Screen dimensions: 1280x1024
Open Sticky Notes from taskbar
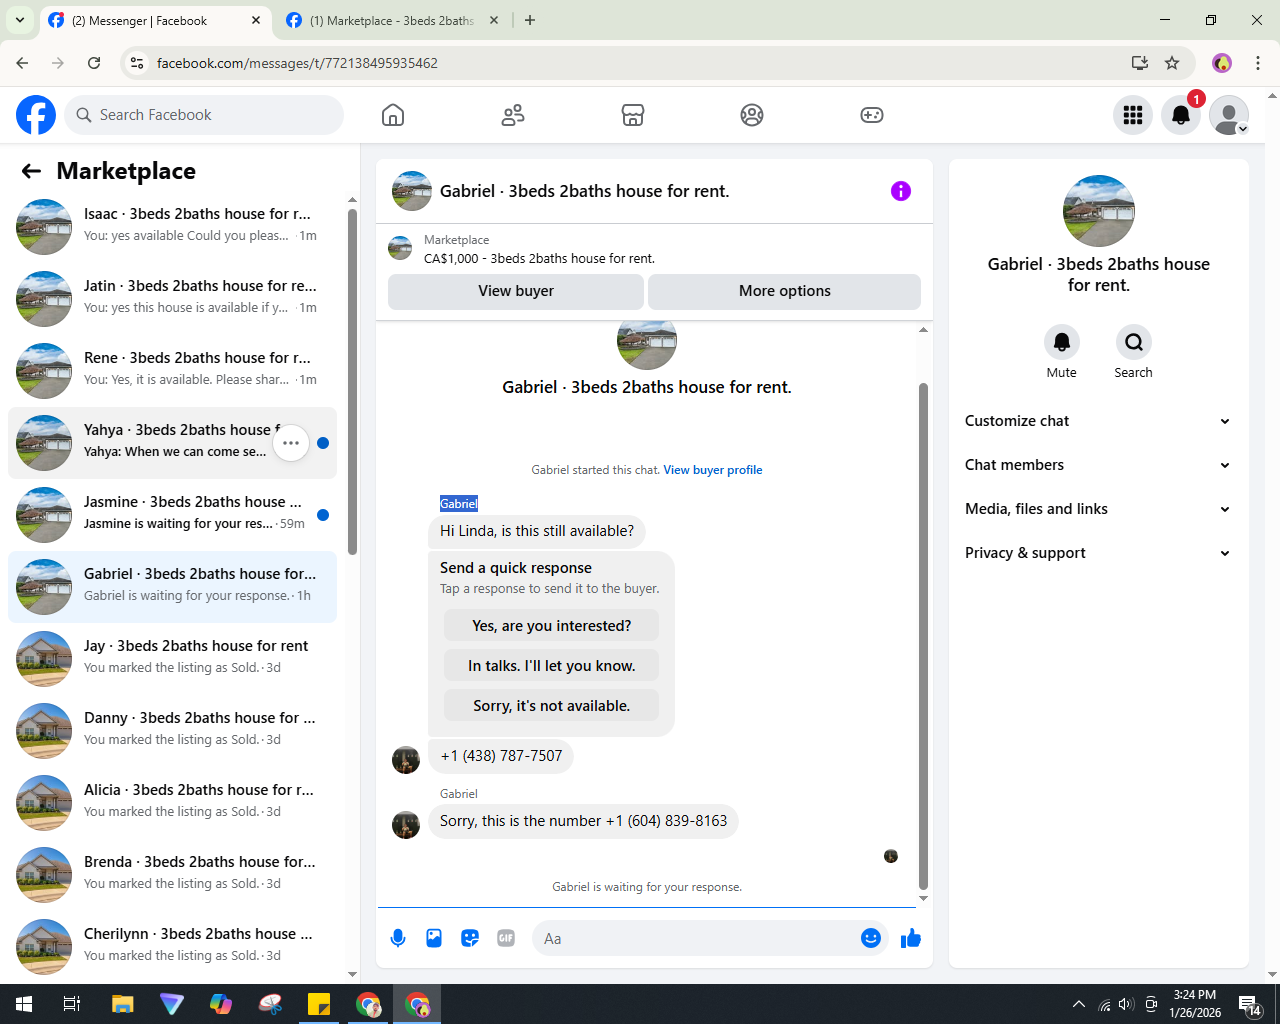(x=319, y=1004)
